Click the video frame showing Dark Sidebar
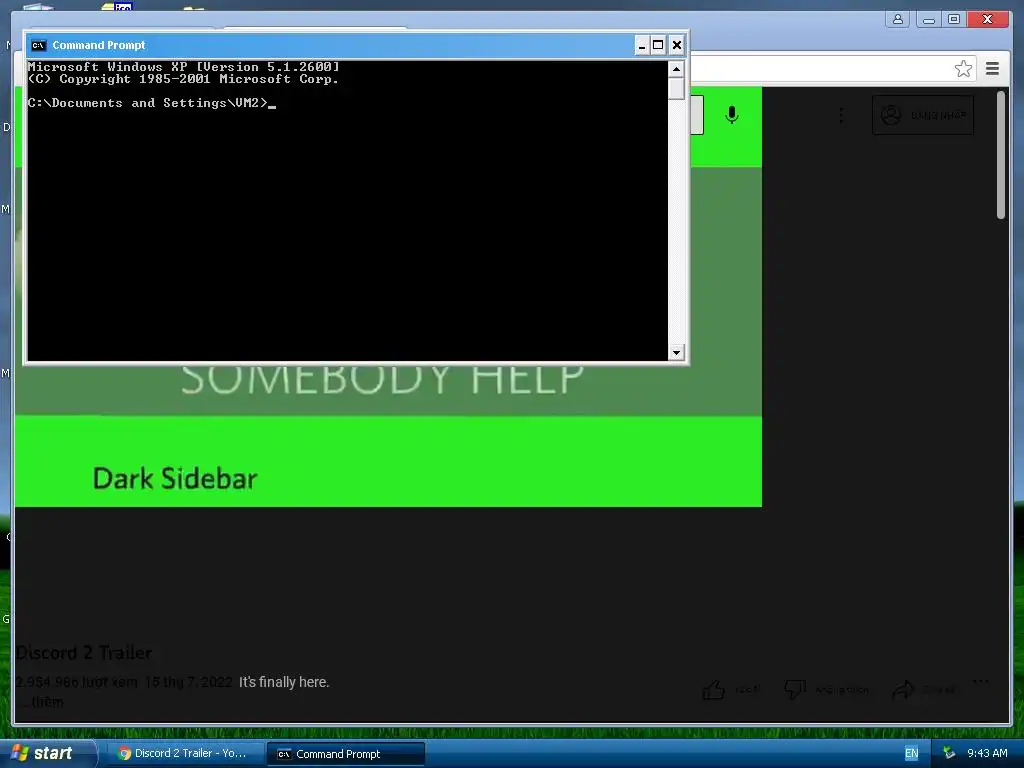Viewport: 1024px width, 768px height. click(x=389, y=434)
